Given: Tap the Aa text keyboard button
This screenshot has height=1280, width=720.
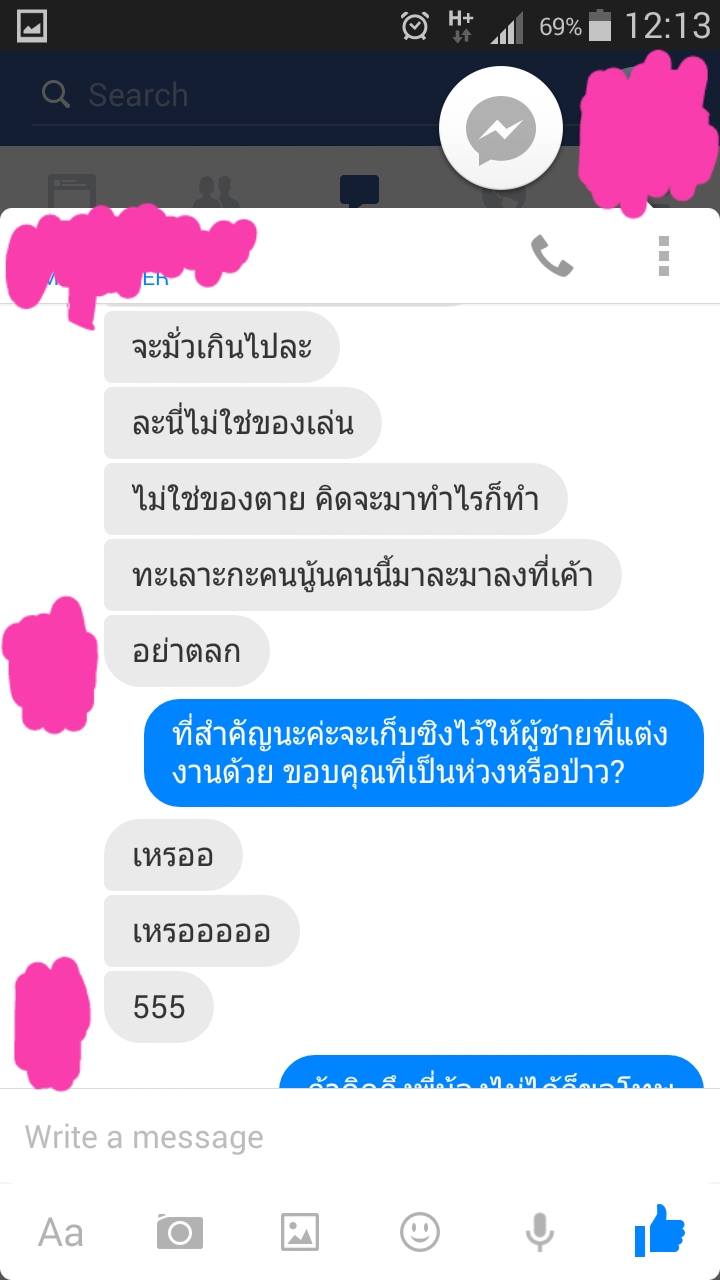Looking at the screenshot, I should click(61, 1232).
